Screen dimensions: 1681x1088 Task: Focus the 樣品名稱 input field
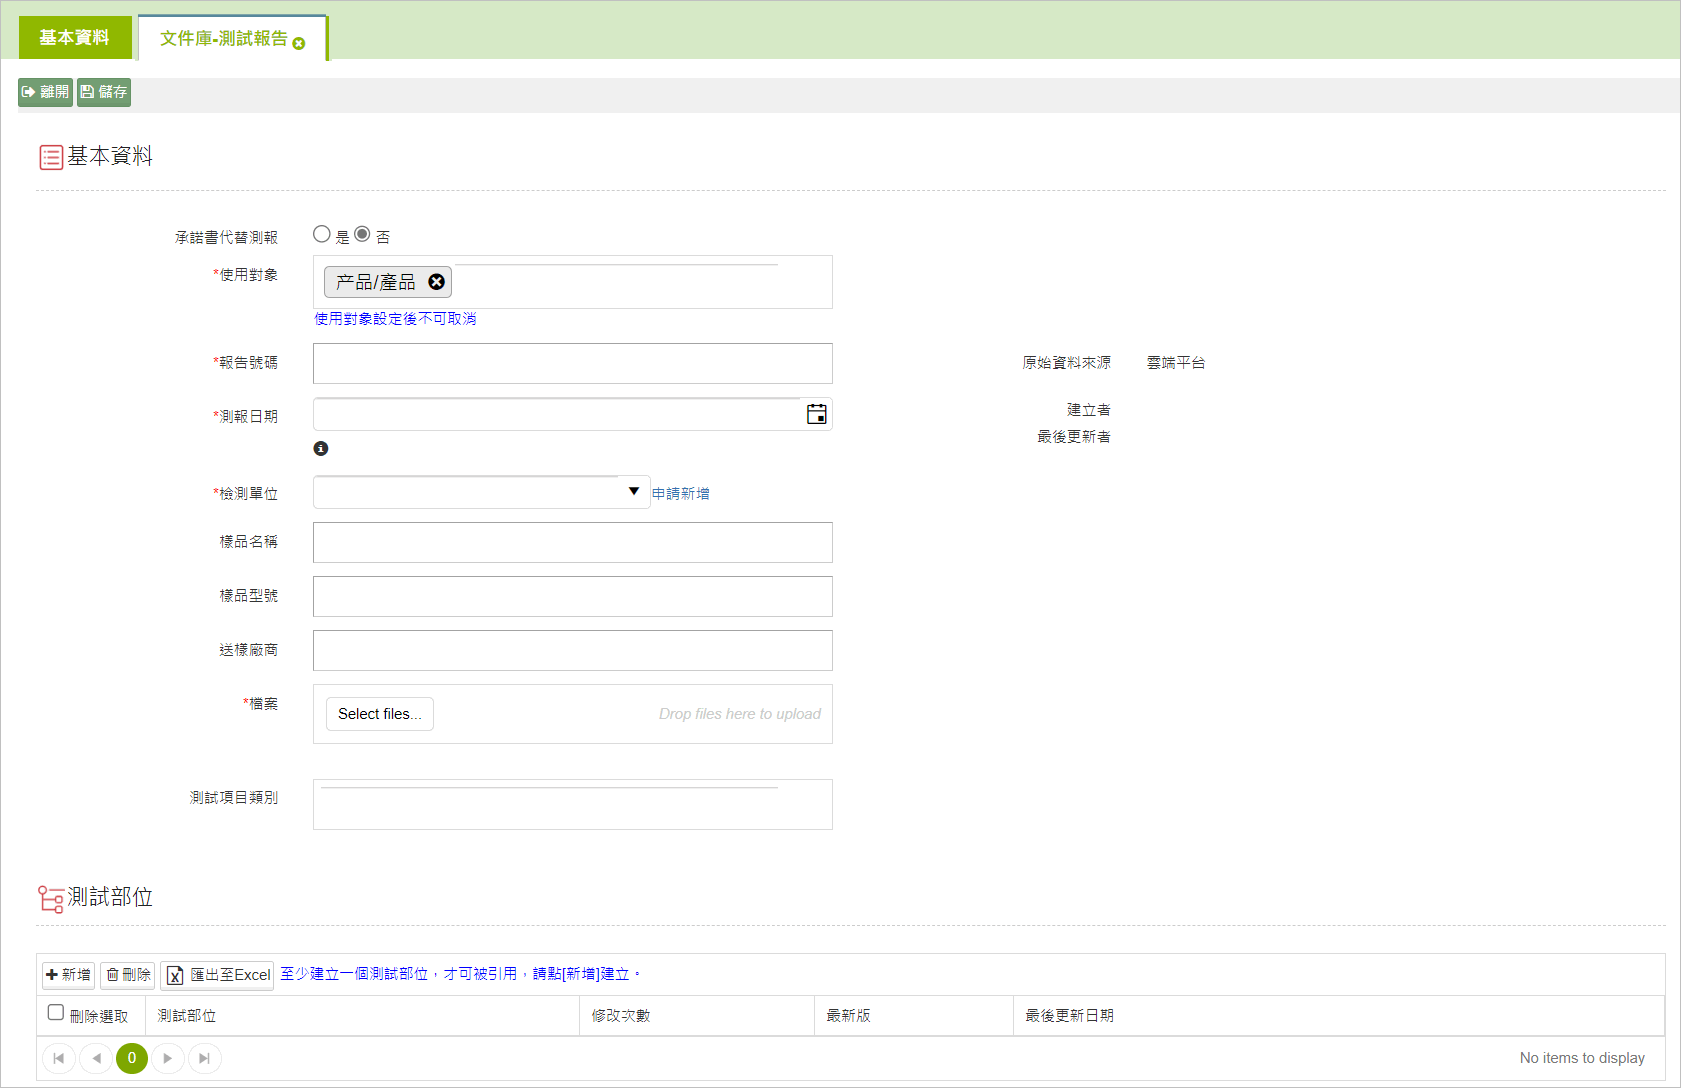click(x=573, y=542)
